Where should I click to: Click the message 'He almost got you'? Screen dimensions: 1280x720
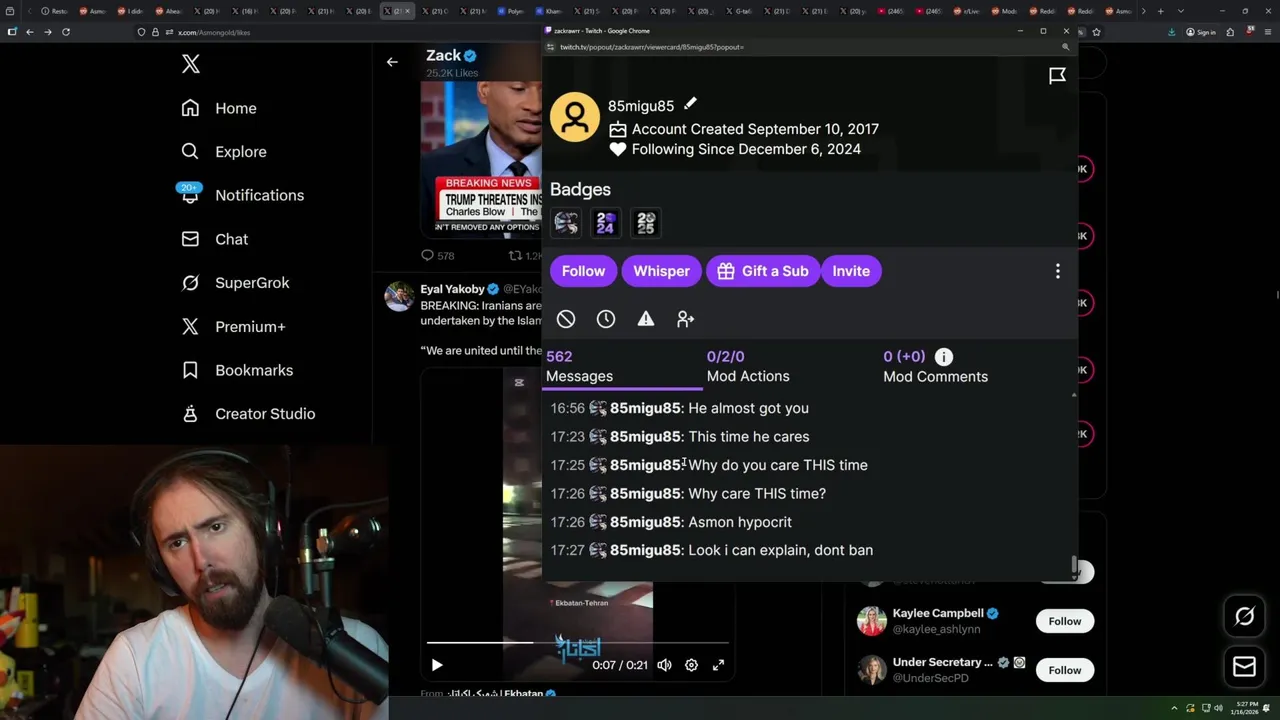[749, 408]
